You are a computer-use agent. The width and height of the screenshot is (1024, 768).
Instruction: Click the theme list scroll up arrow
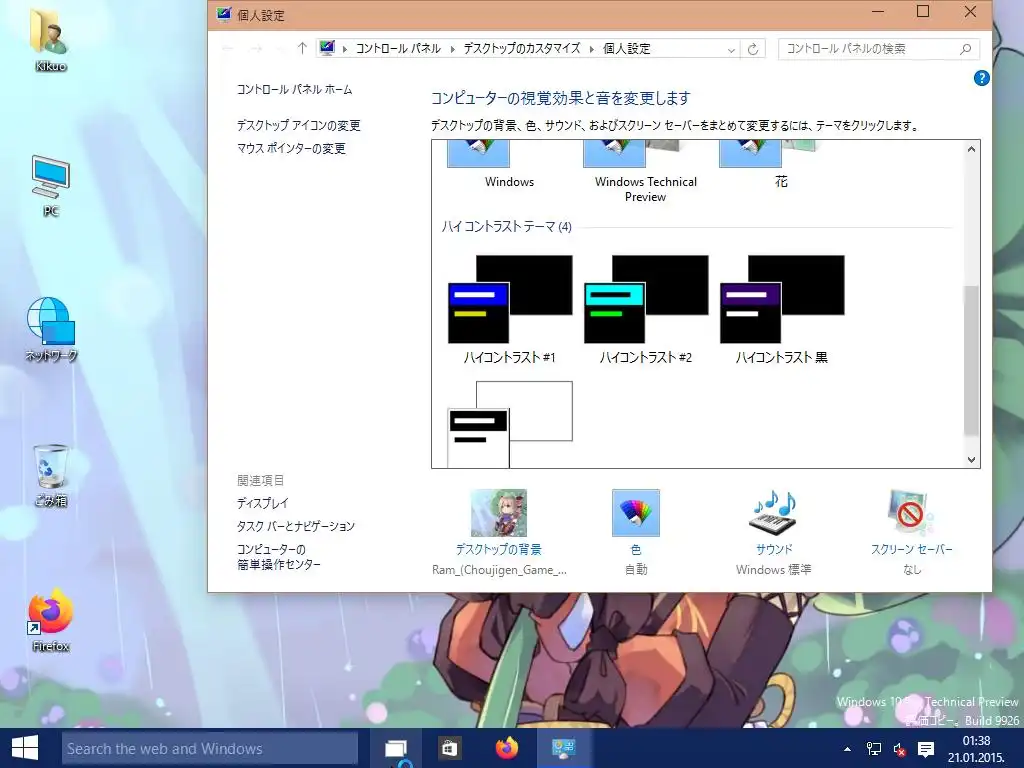971,149
